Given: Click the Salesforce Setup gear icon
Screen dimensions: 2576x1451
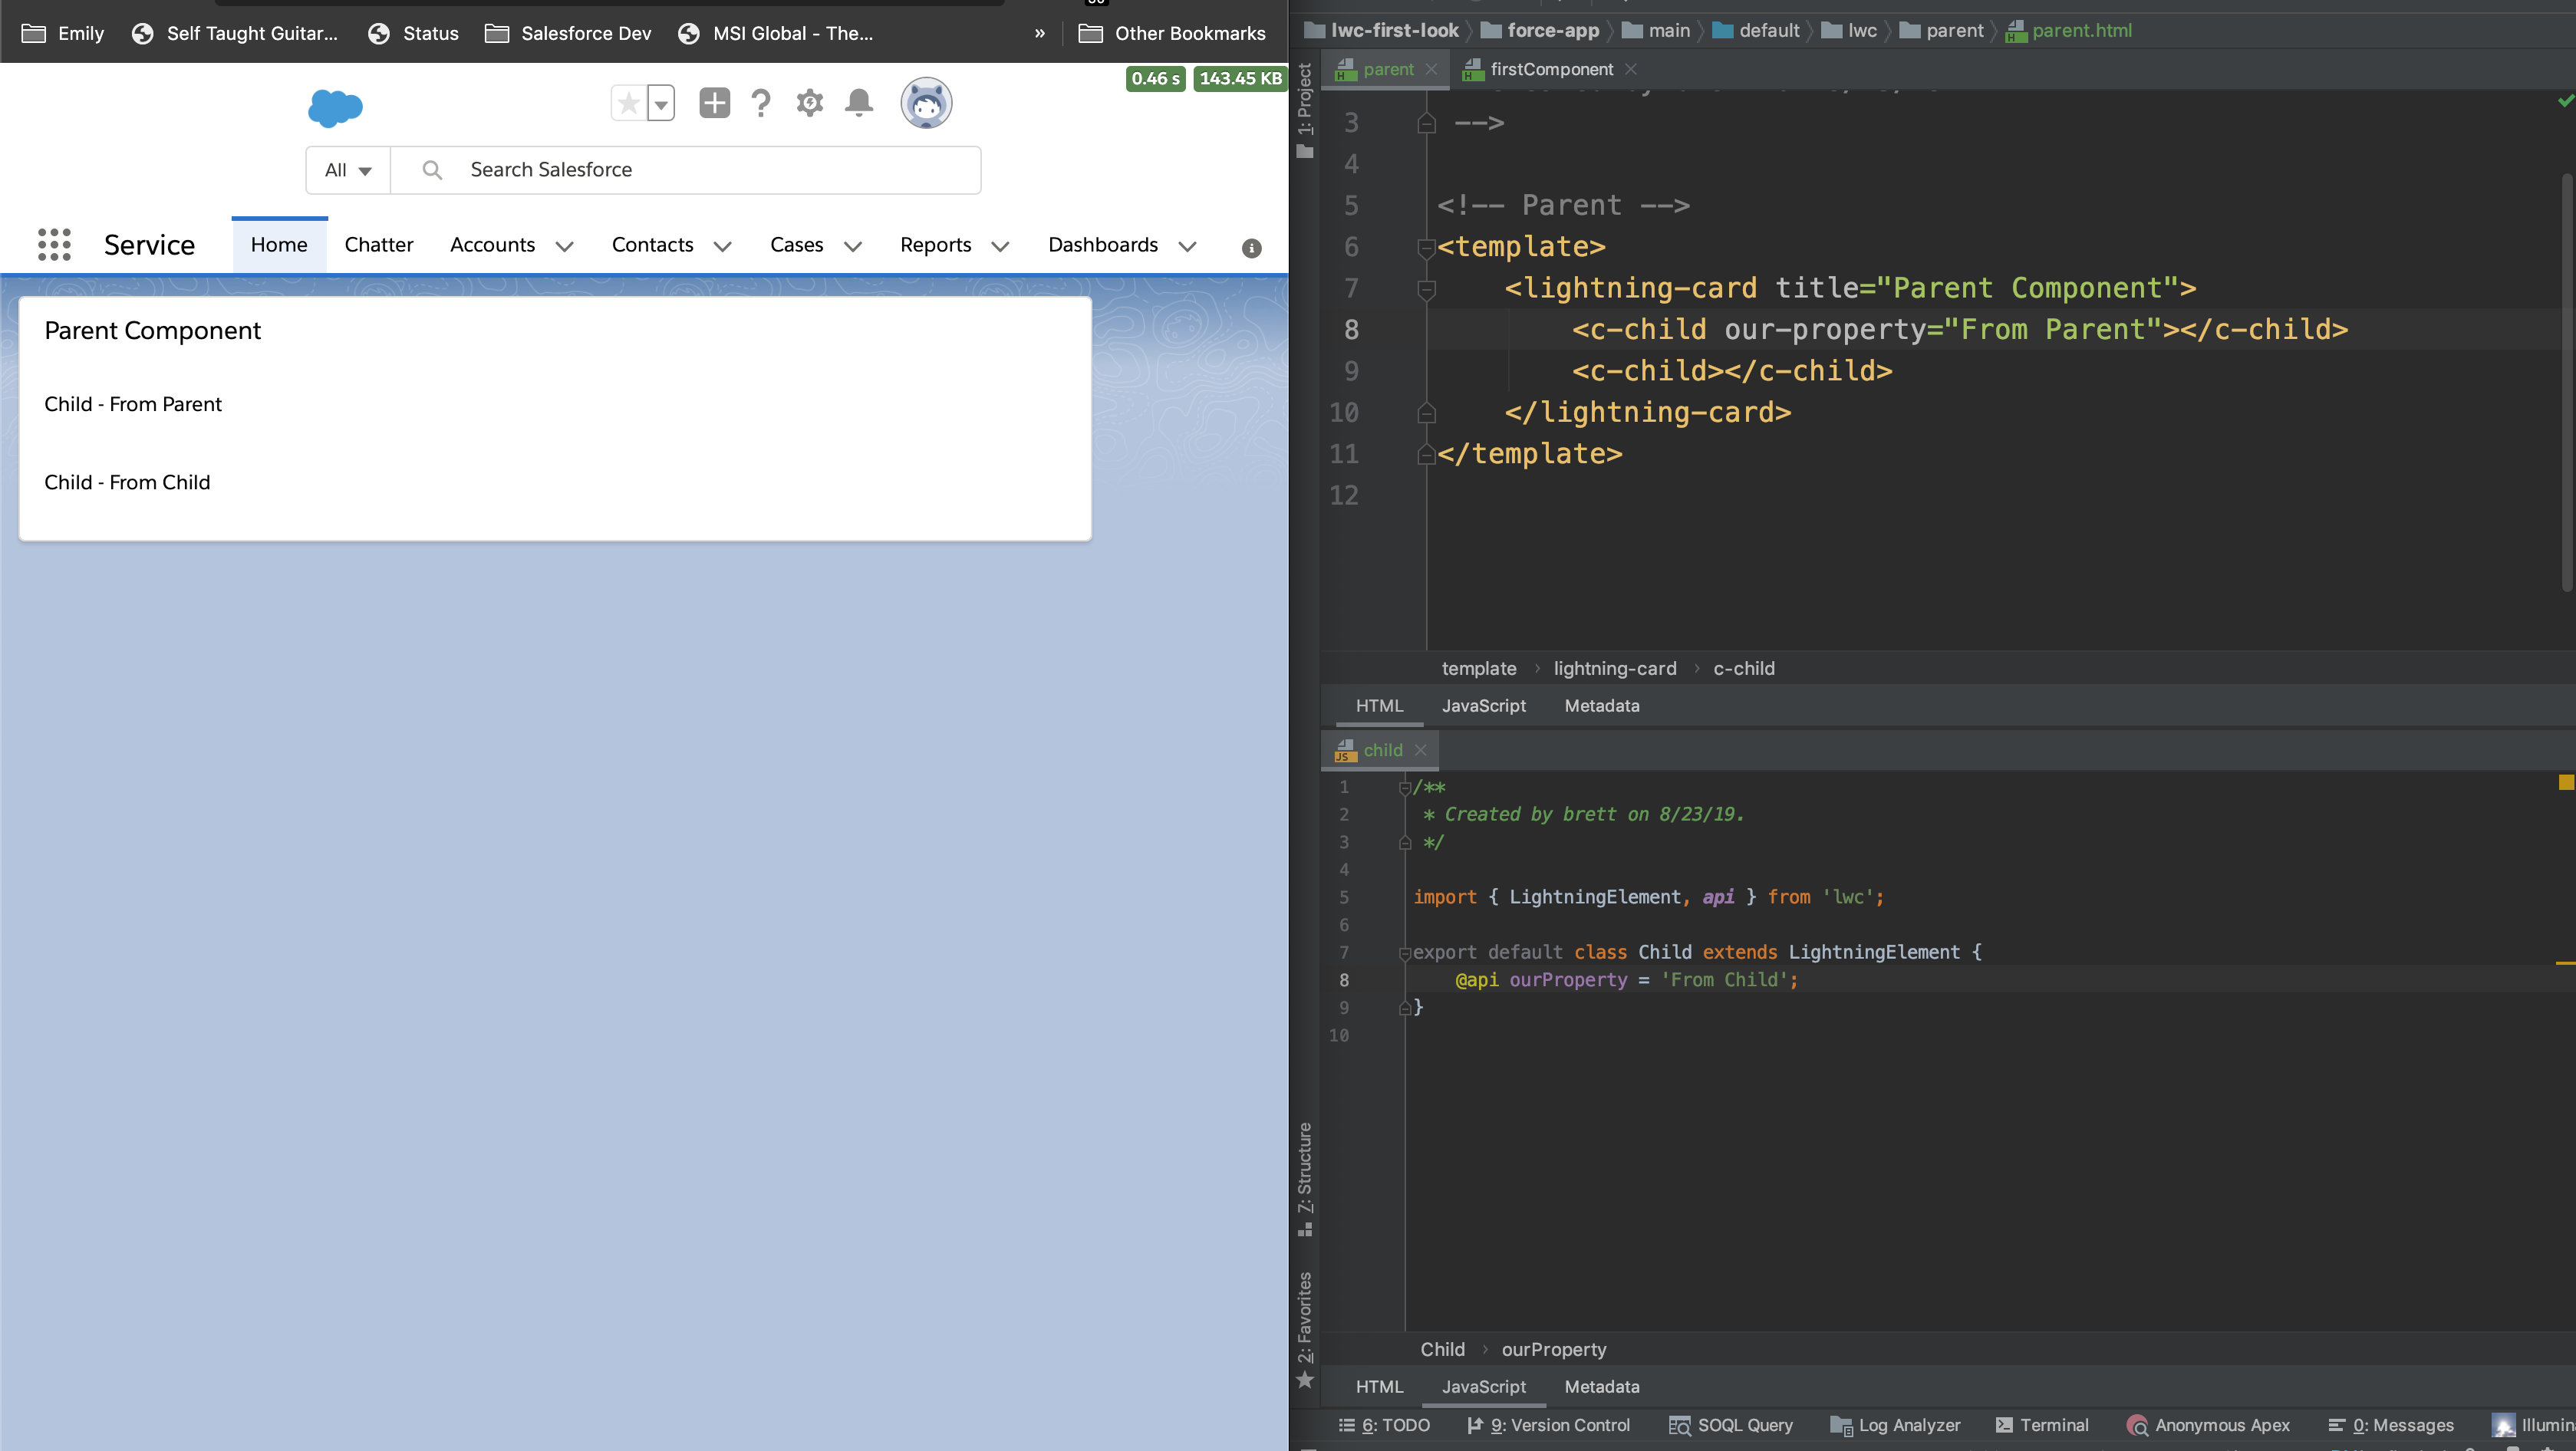Looking at the screenshot, I should (809, 103).
